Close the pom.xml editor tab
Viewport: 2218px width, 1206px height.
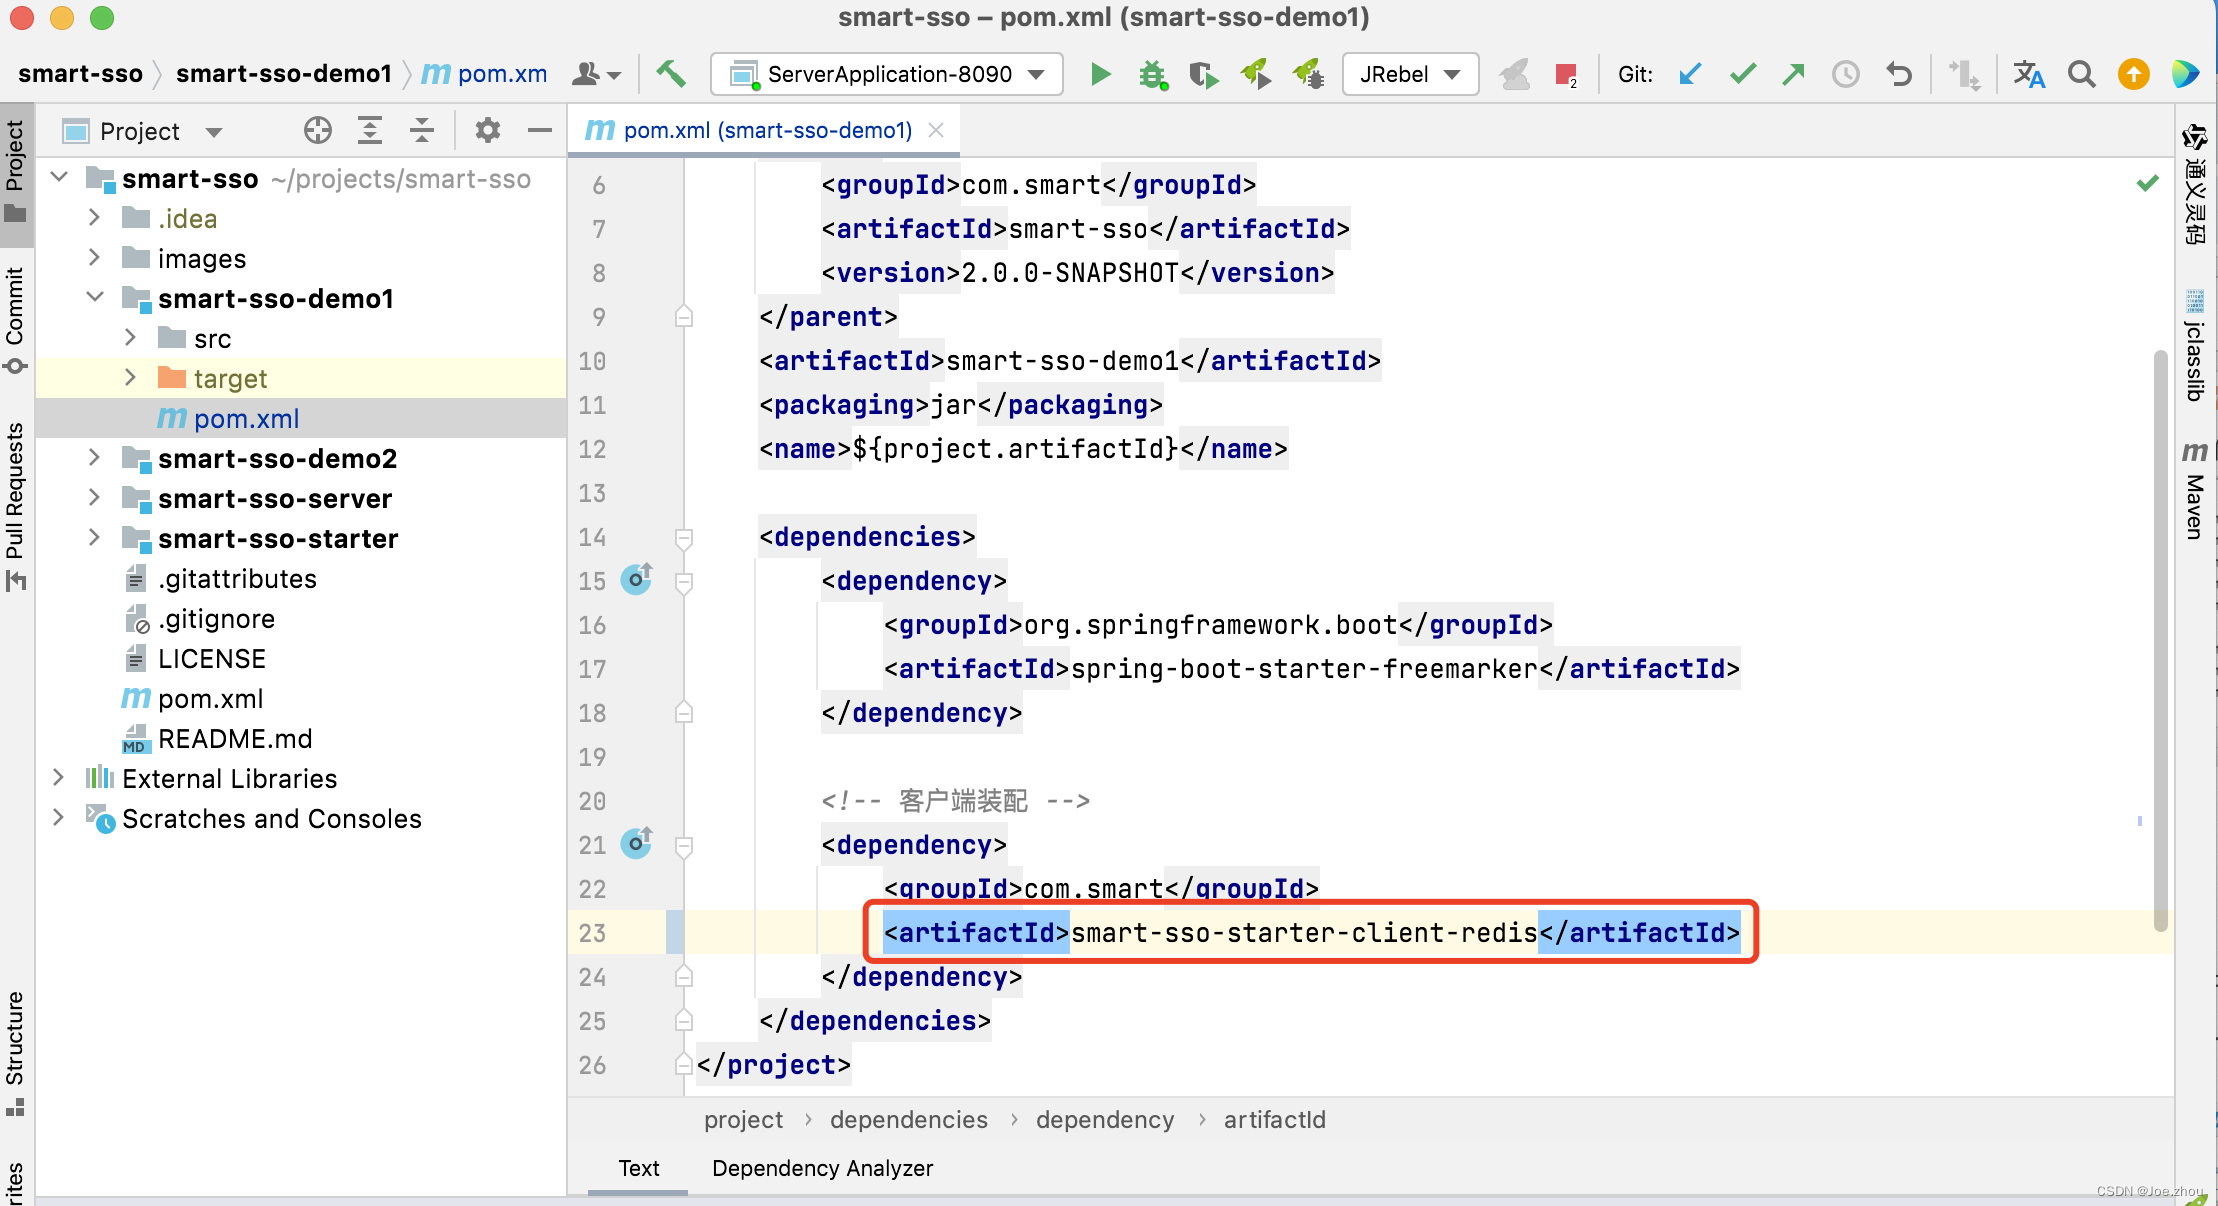pyautogui.click(x=936, y=130)
